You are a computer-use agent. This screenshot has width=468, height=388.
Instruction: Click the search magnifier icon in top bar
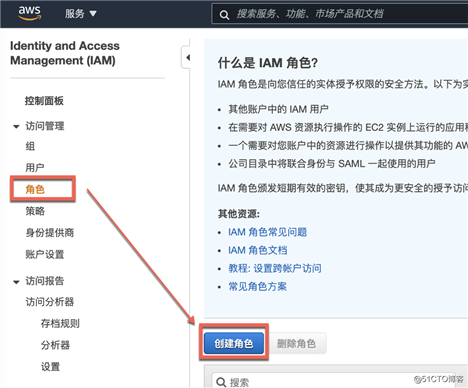coord(224,15)
